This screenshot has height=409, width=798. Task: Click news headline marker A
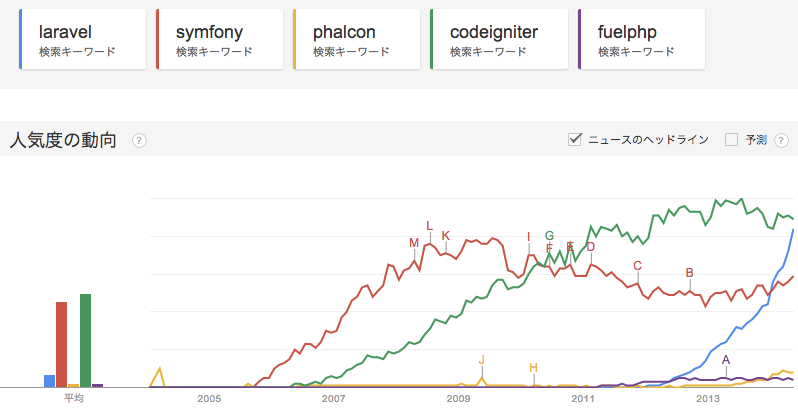tap(726, 360)
